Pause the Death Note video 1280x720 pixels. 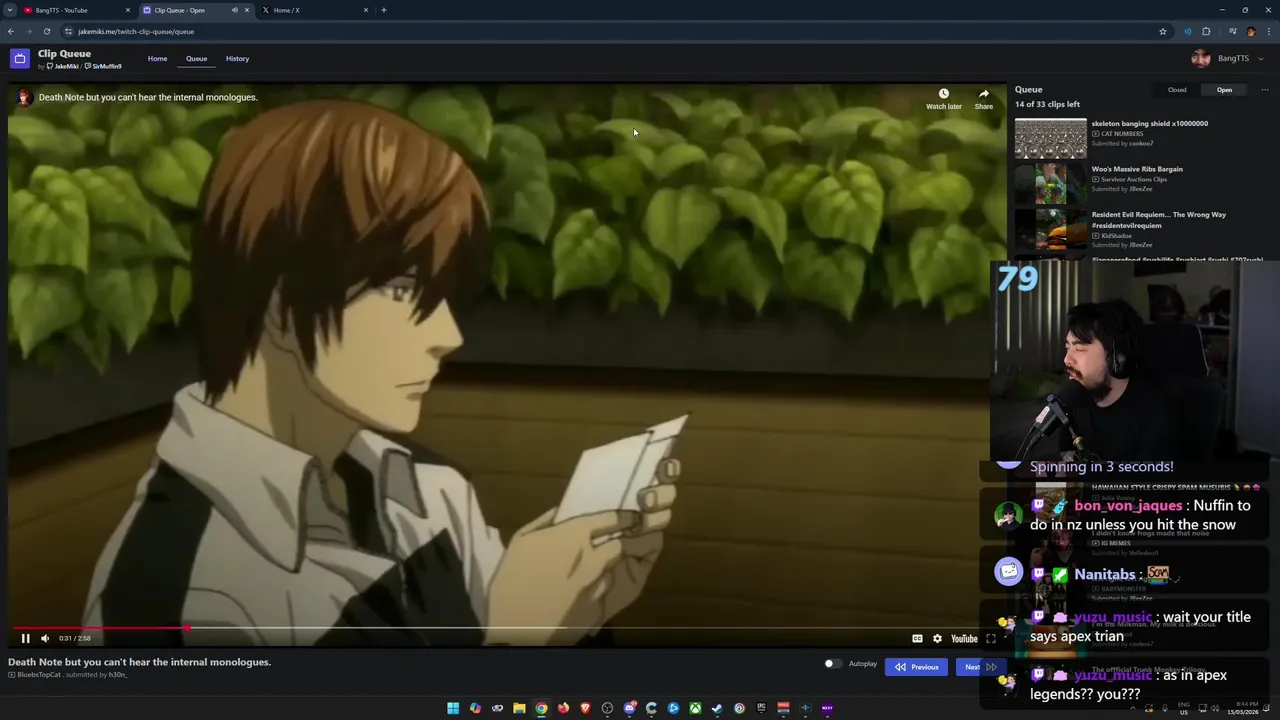[x=25, y=638]
